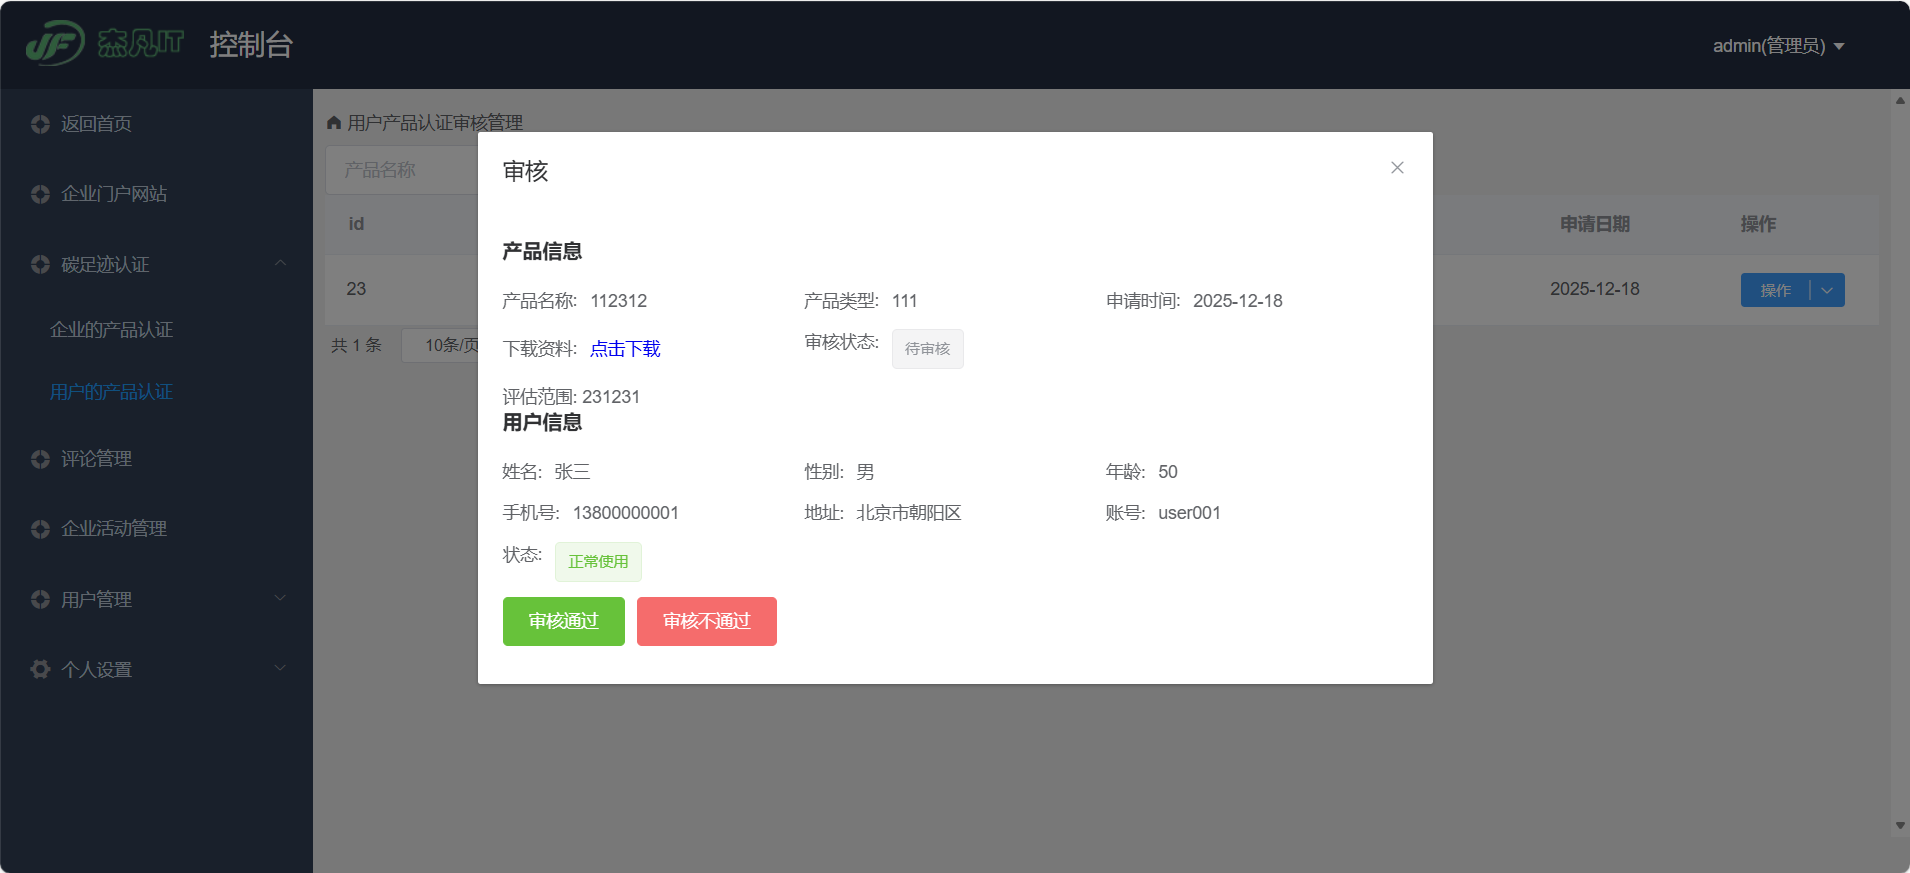Click the product name value 112312
Viewport: 1910px width, 873px height.
point(619,301)
